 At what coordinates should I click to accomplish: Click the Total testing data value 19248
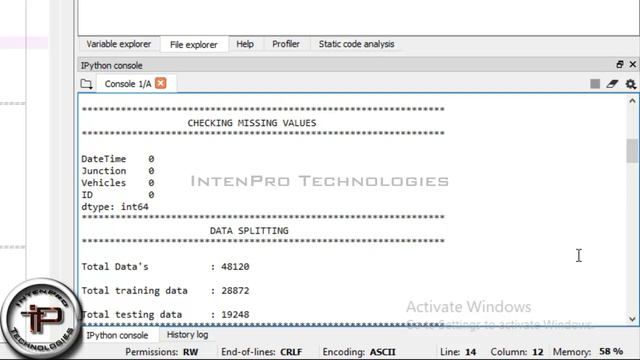pos(235,315)
